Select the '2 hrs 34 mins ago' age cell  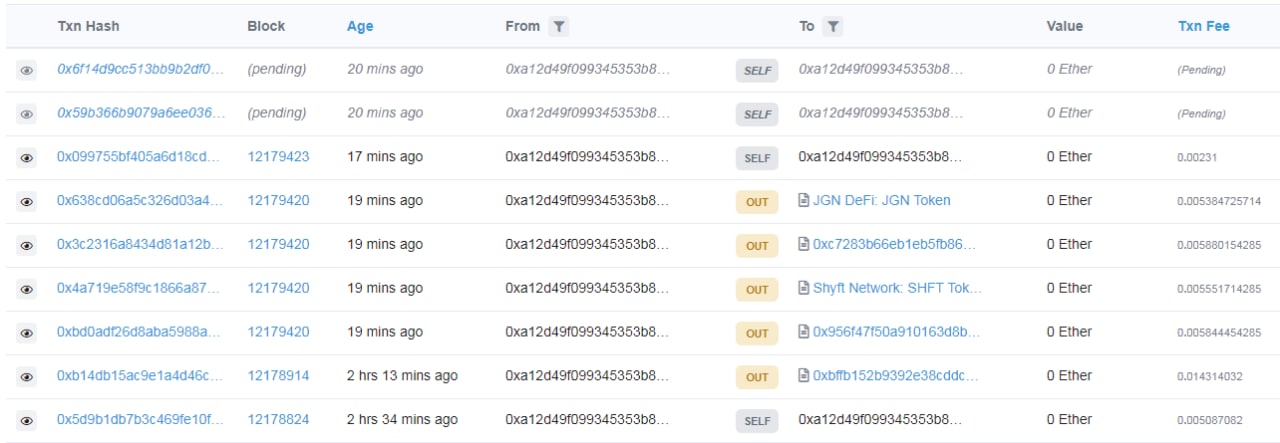point(402,419)
